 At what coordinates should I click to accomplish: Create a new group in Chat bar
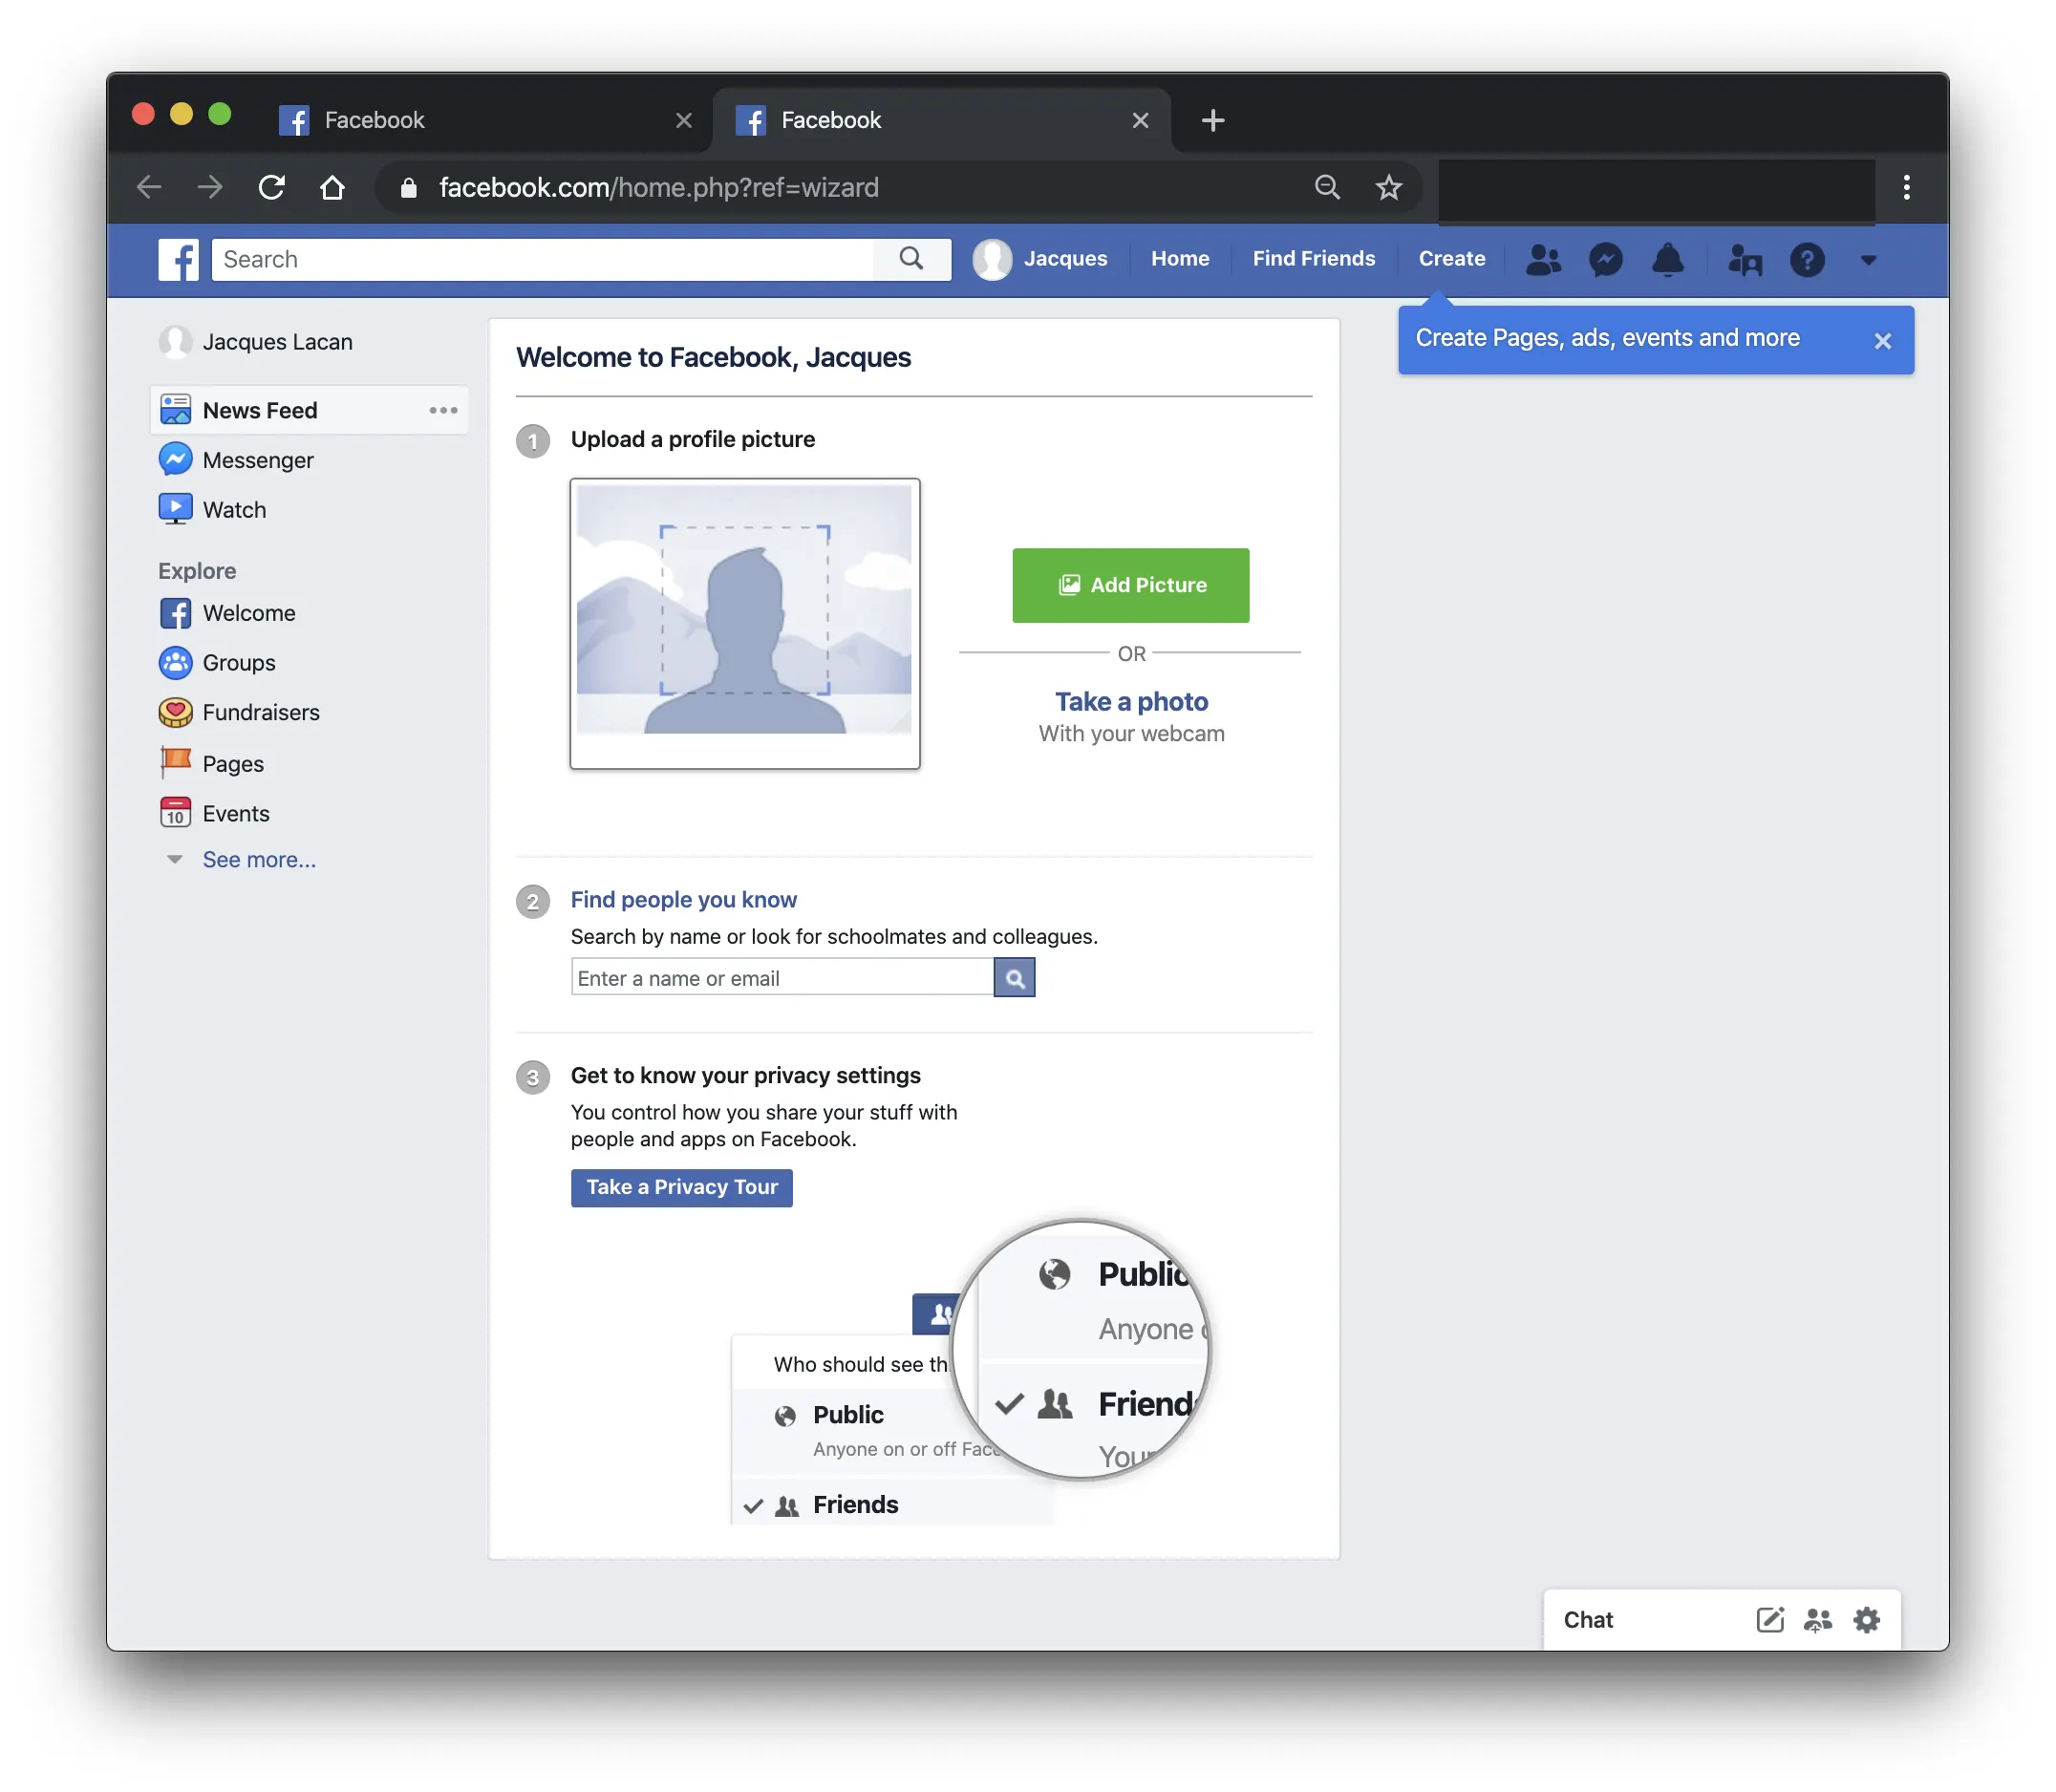(1818, 1620)
